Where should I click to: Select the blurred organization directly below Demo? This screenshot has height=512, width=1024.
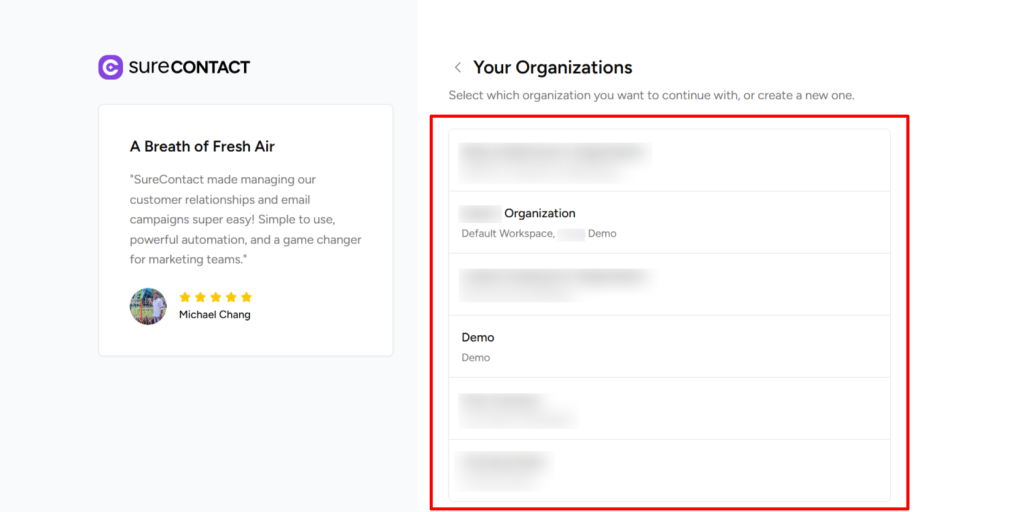point(669,408)
